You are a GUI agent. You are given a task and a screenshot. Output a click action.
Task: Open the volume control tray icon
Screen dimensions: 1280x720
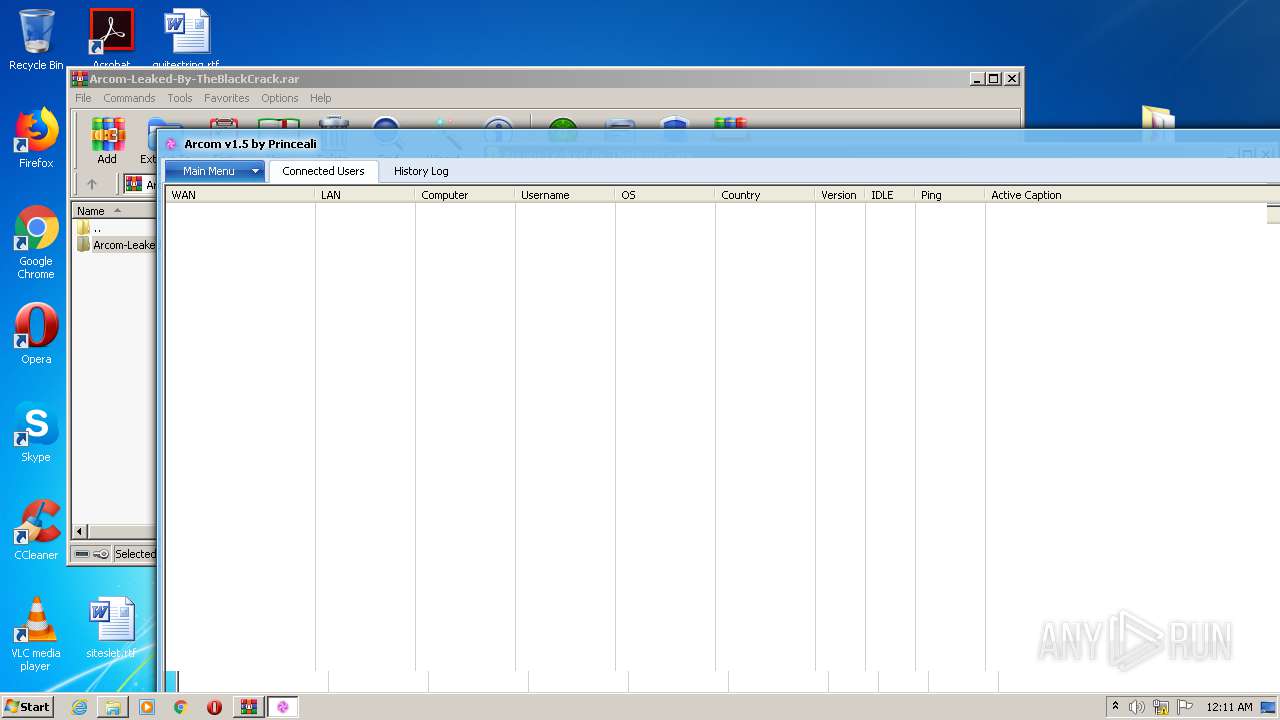coord(1137,707)
